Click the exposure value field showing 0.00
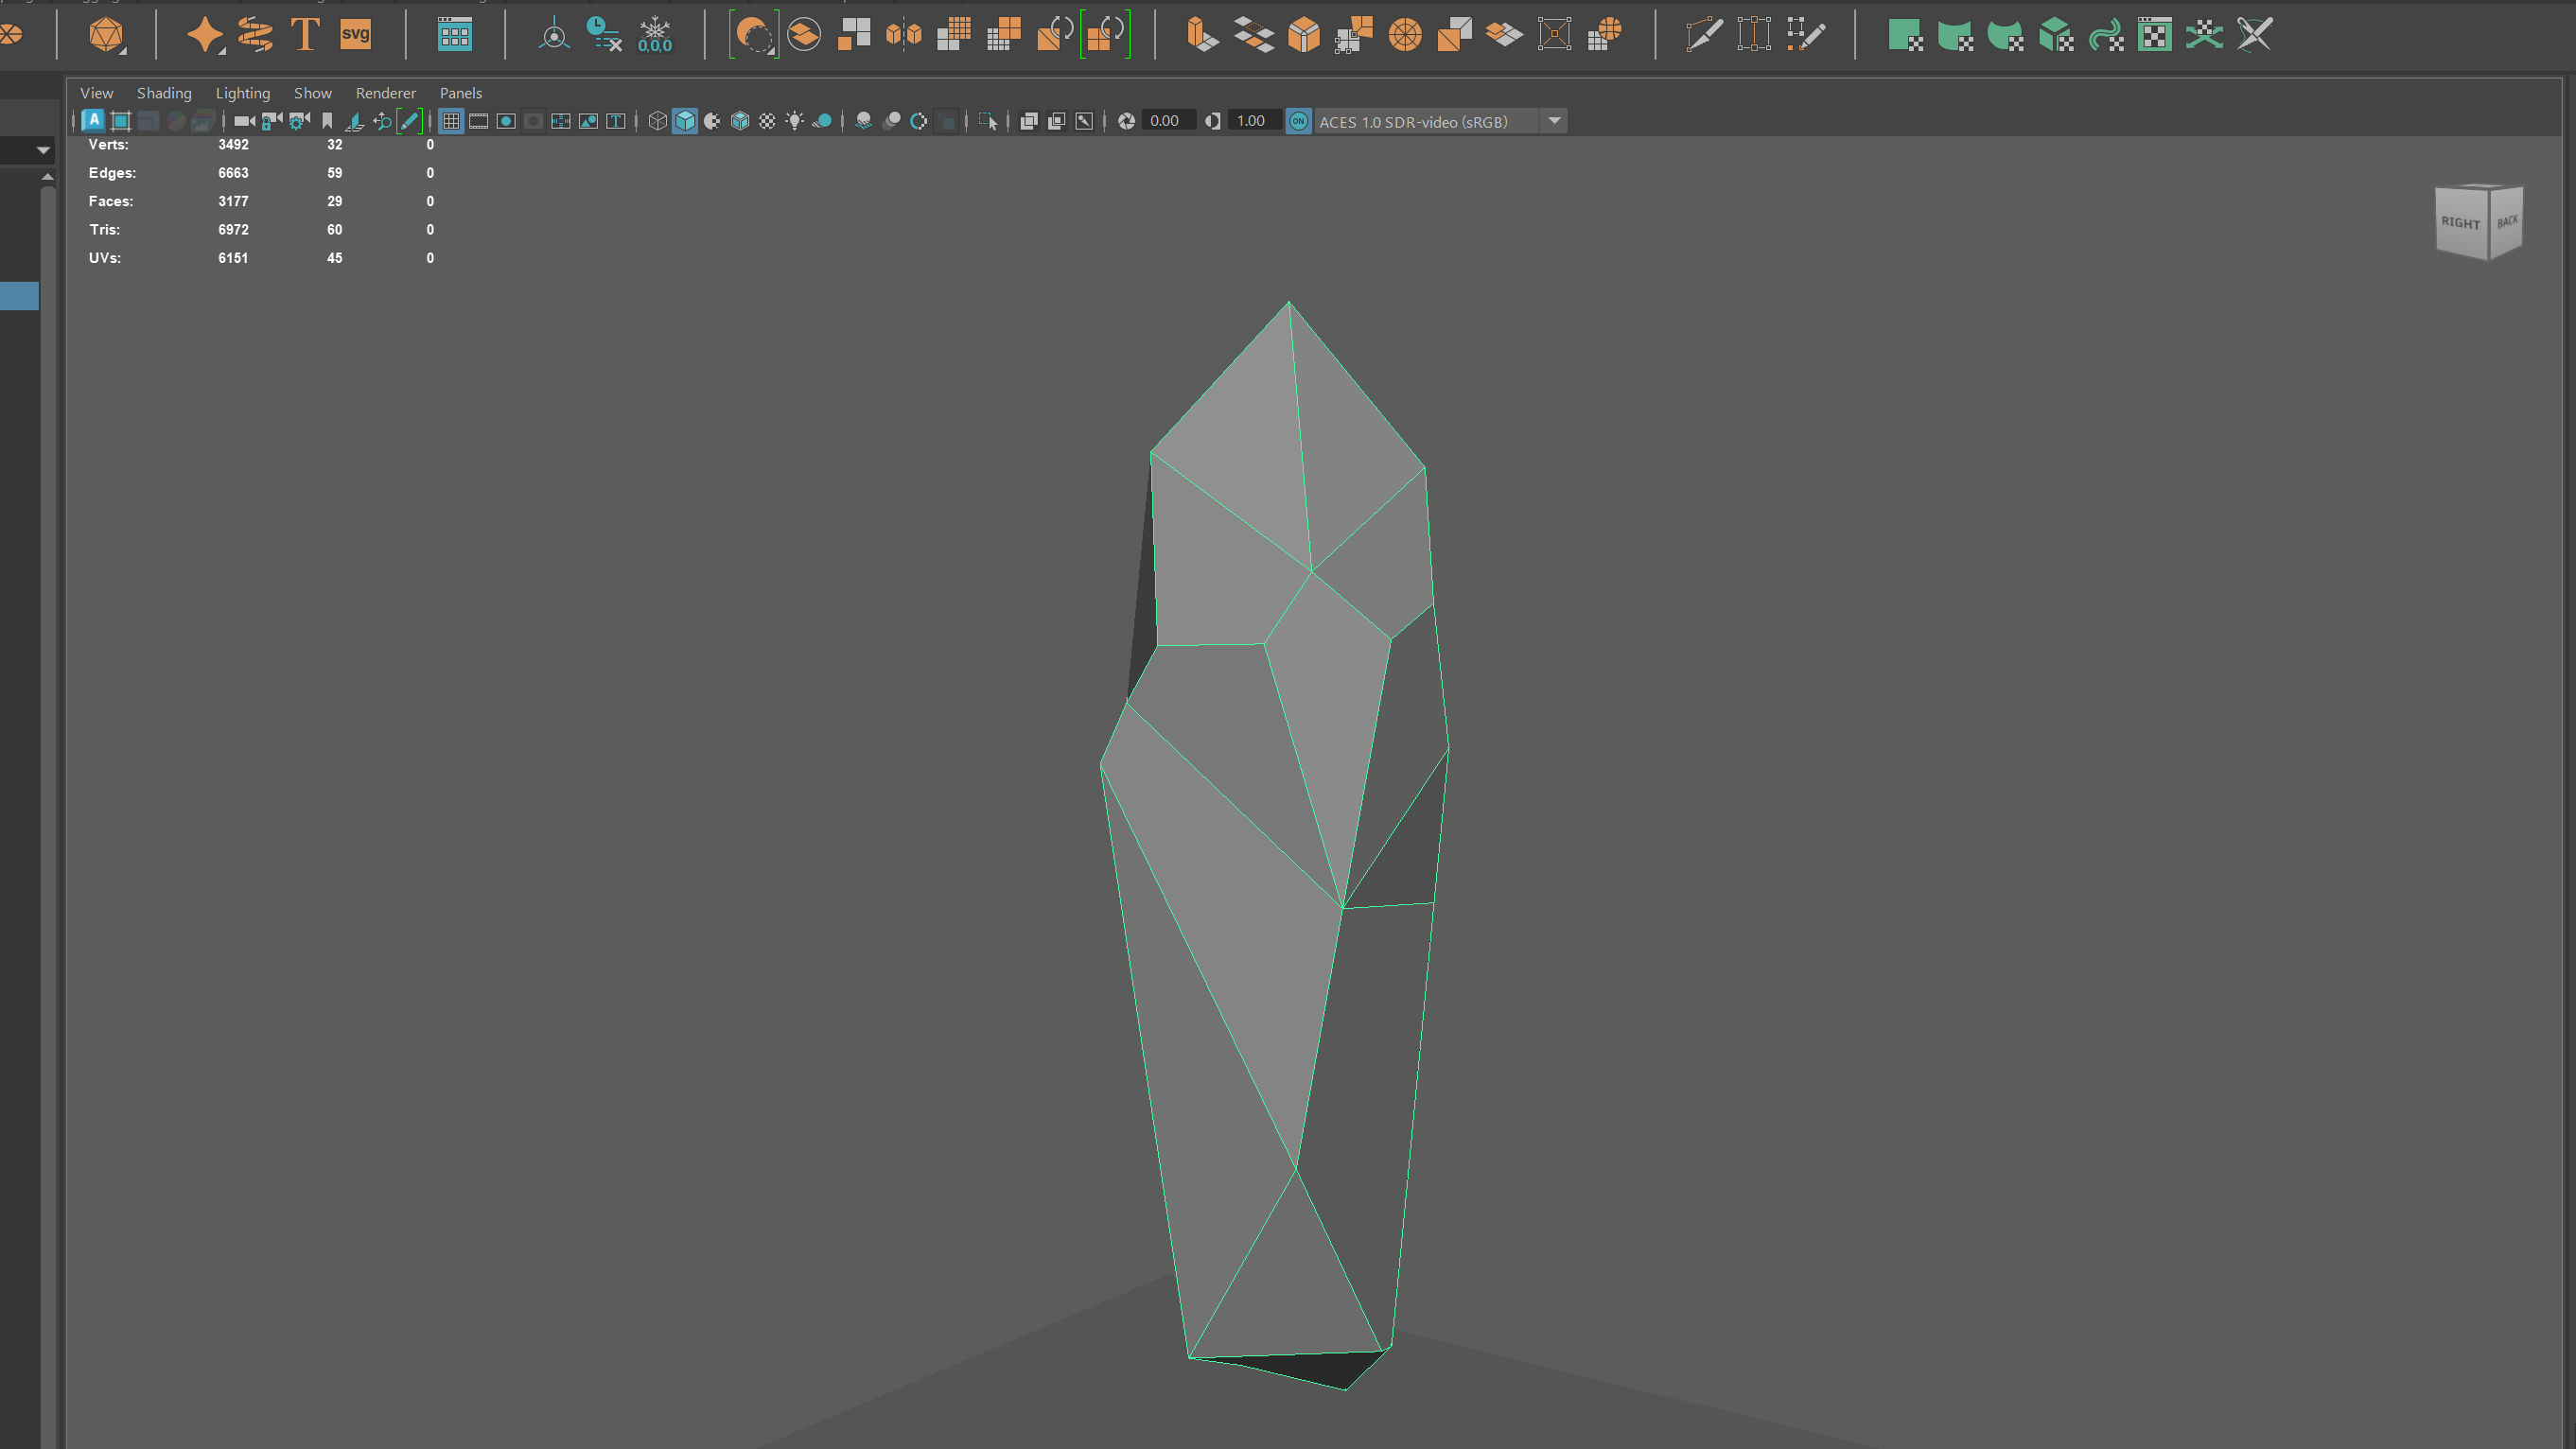This screenshot has height=1449, width=2576. [x=1165, y=121]
